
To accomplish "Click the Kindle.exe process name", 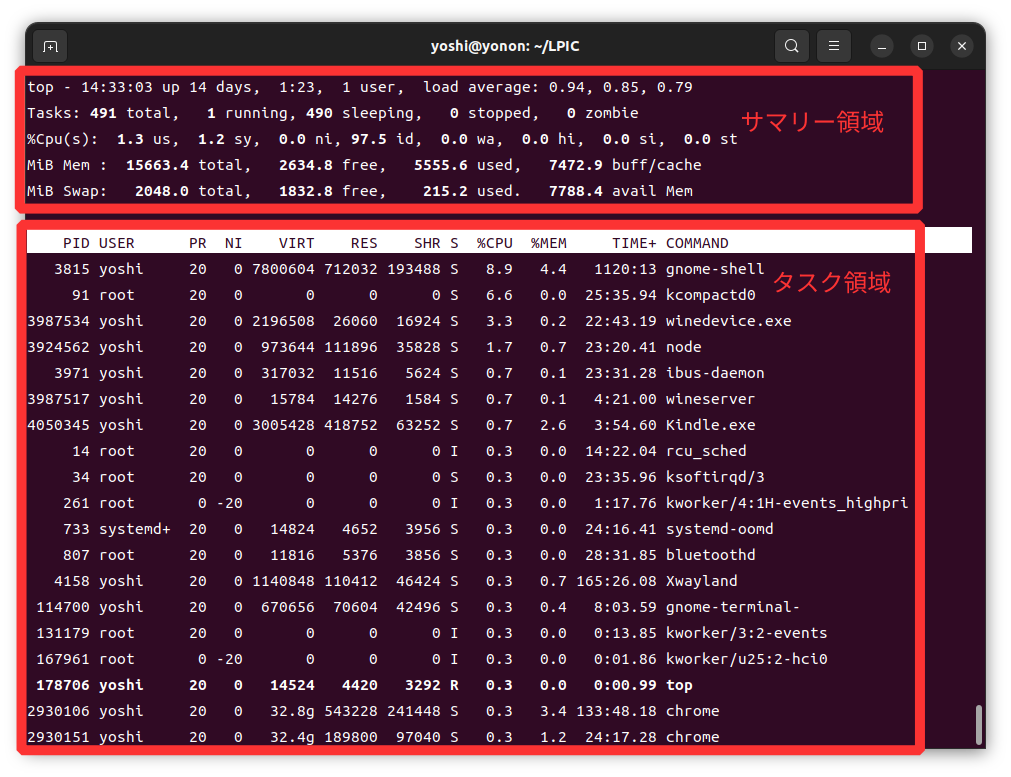I will 711,425.
